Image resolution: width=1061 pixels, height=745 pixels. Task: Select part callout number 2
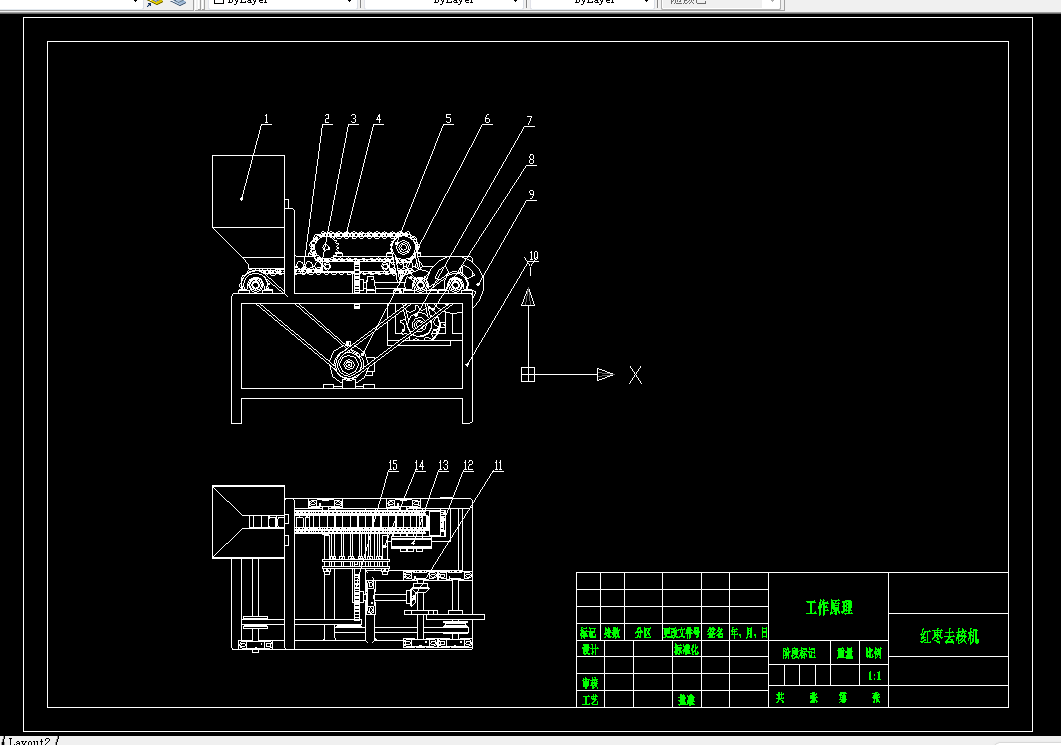(328, 119)
